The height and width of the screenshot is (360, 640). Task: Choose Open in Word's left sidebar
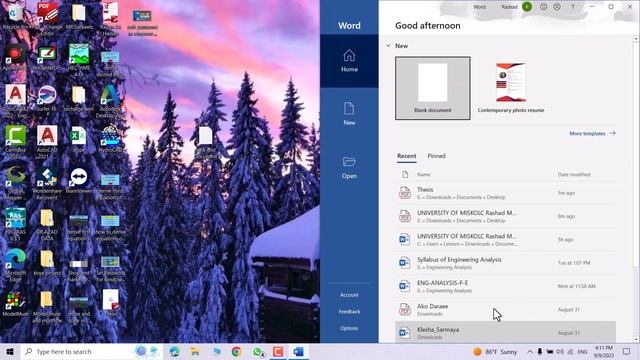[x=349, y=167]
